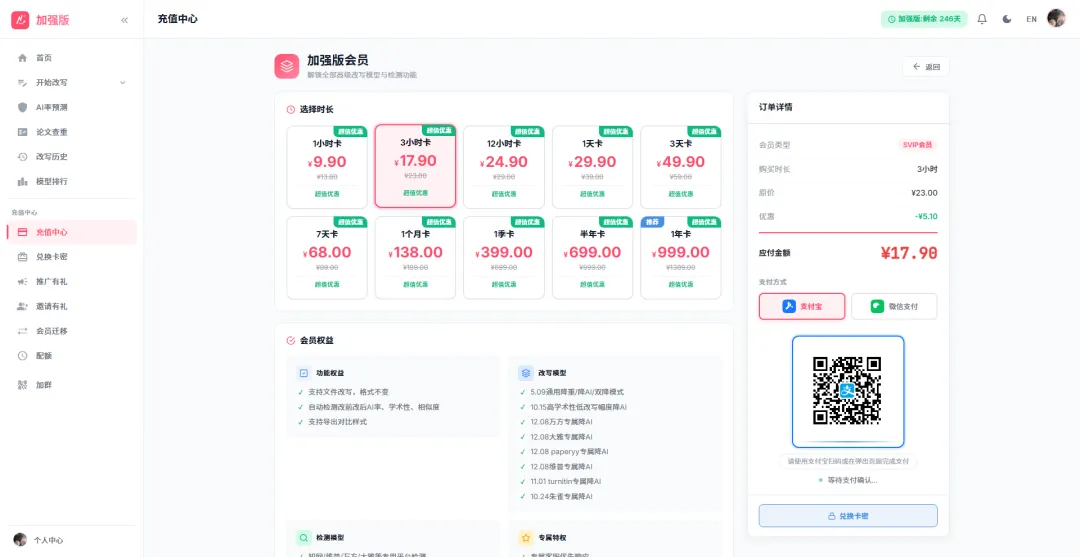Click the 加强版 logo icon
Viewport: 1080px width, 557px height.
pyautogui.click(x=21, y=20)
